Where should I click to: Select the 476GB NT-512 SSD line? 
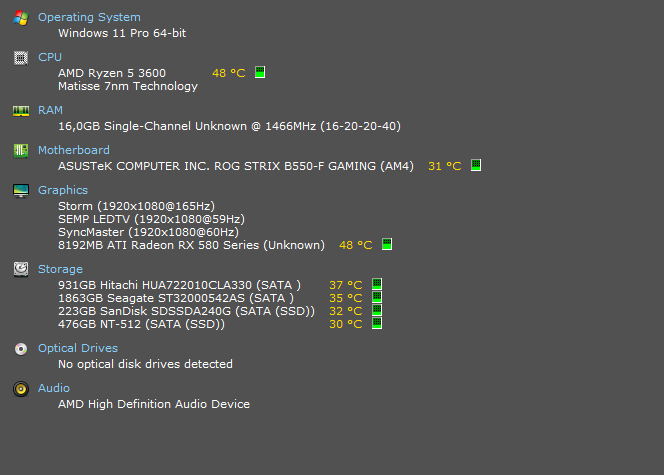[141, 324]
